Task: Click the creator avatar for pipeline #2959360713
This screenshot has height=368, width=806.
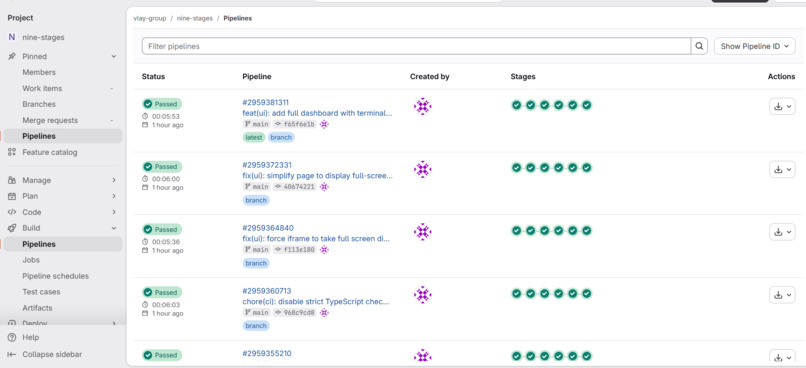Action: tap(423, 295)
